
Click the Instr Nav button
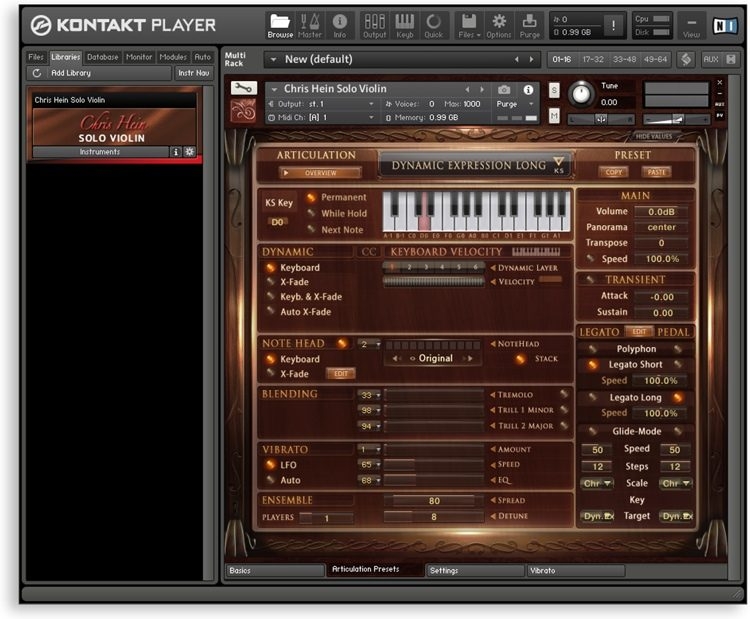pos(194,73)
